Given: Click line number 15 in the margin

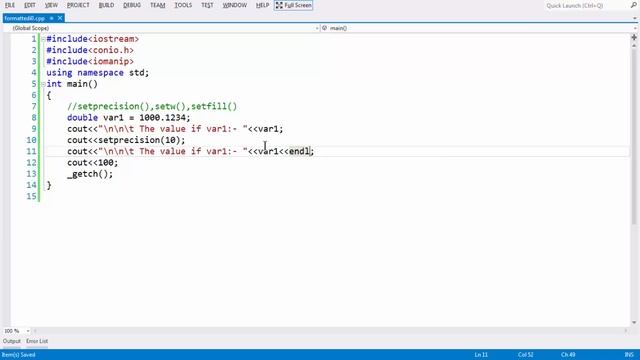Looking at the screenshot, I should click(x=31, y=196).
